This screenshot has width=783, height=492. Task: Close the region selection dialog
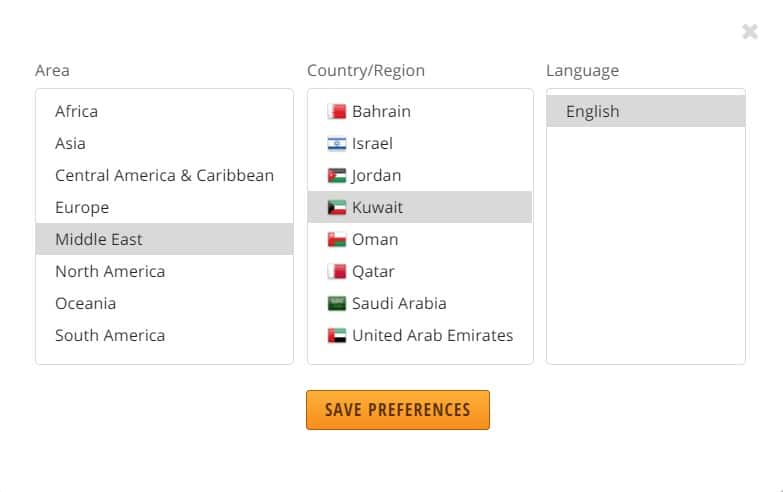tap(750, 31)
